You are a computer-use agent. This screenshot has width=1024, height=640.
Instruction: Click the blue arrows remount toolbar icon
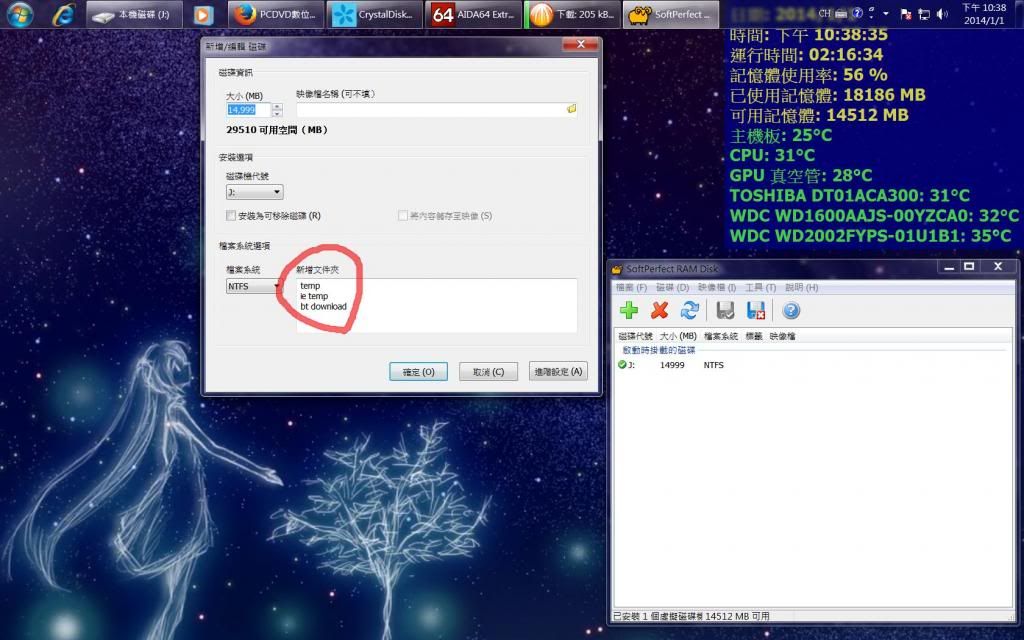690,310
